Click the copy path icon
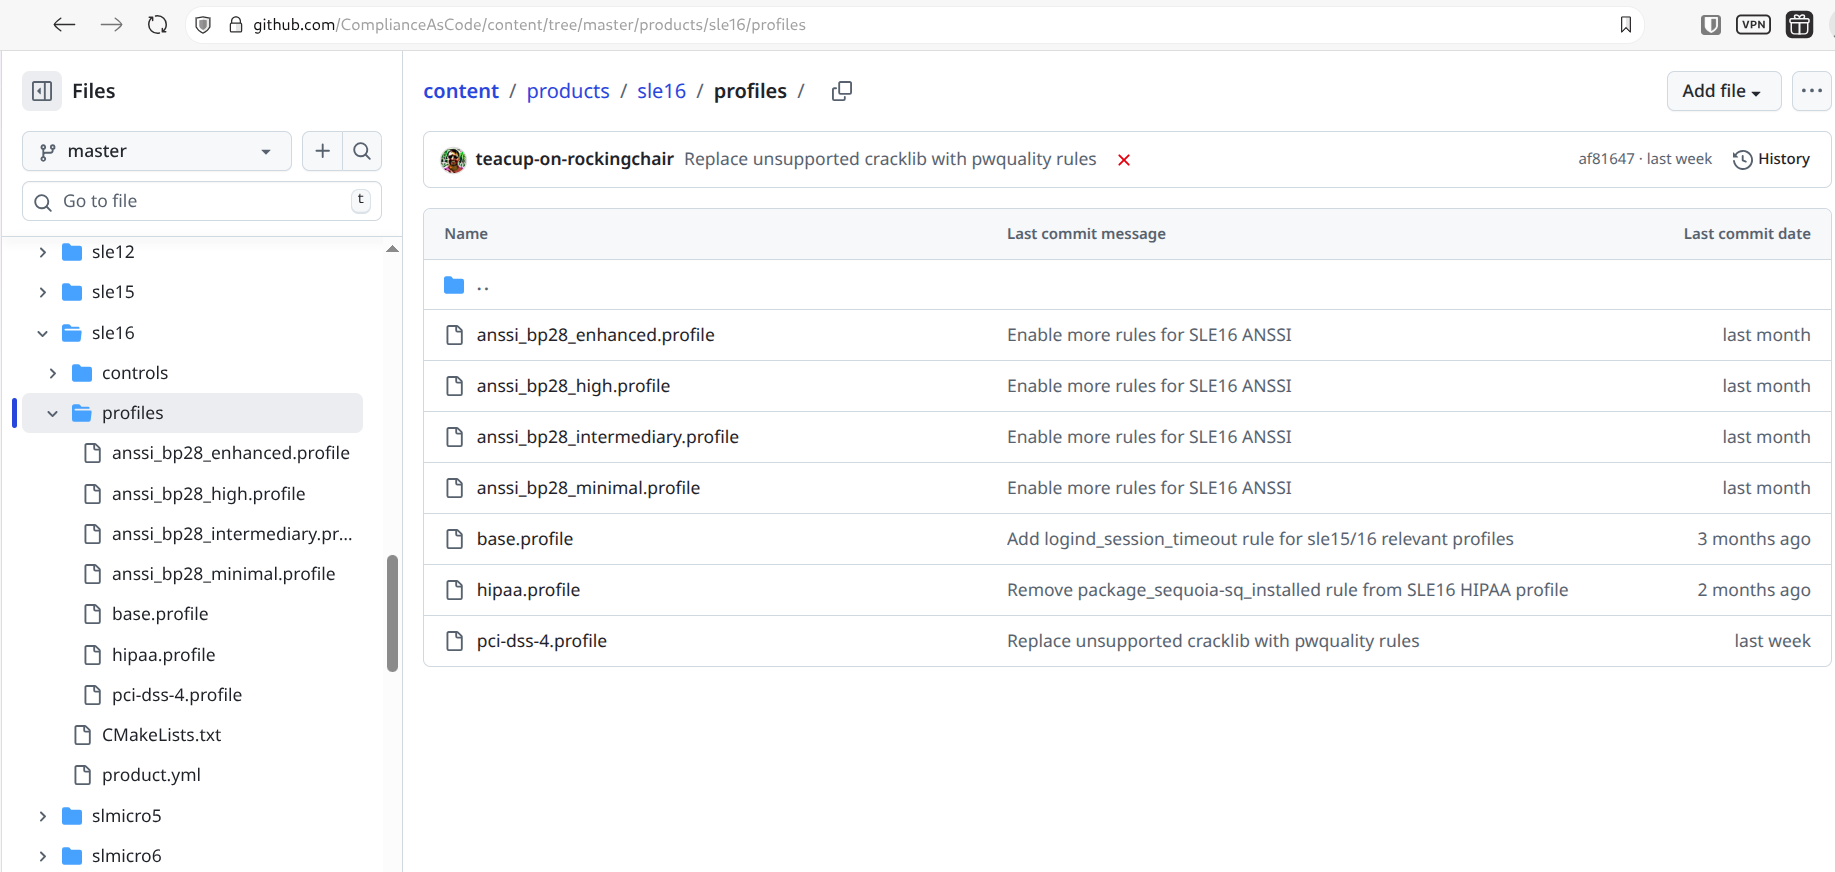 [842, 91]
